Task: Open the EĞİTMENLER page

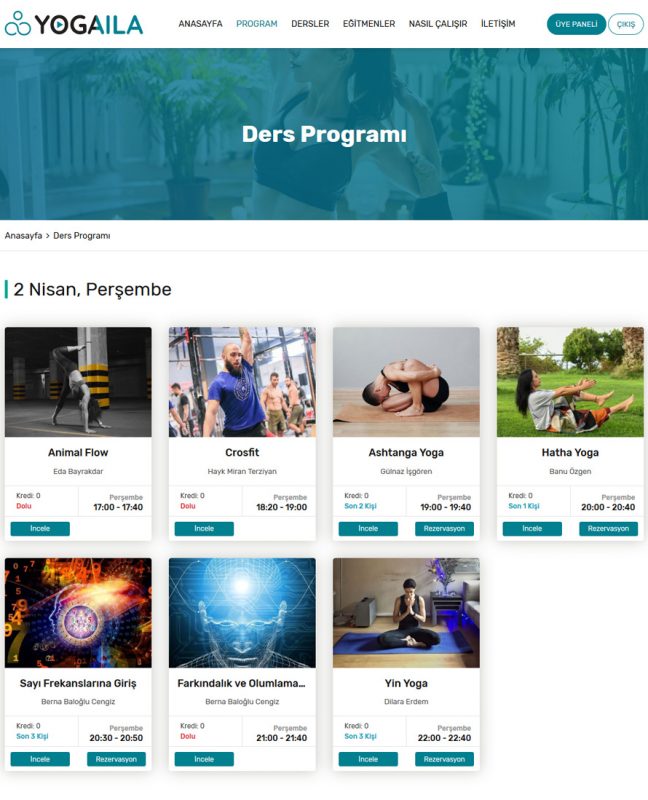Action: (368, 24)
